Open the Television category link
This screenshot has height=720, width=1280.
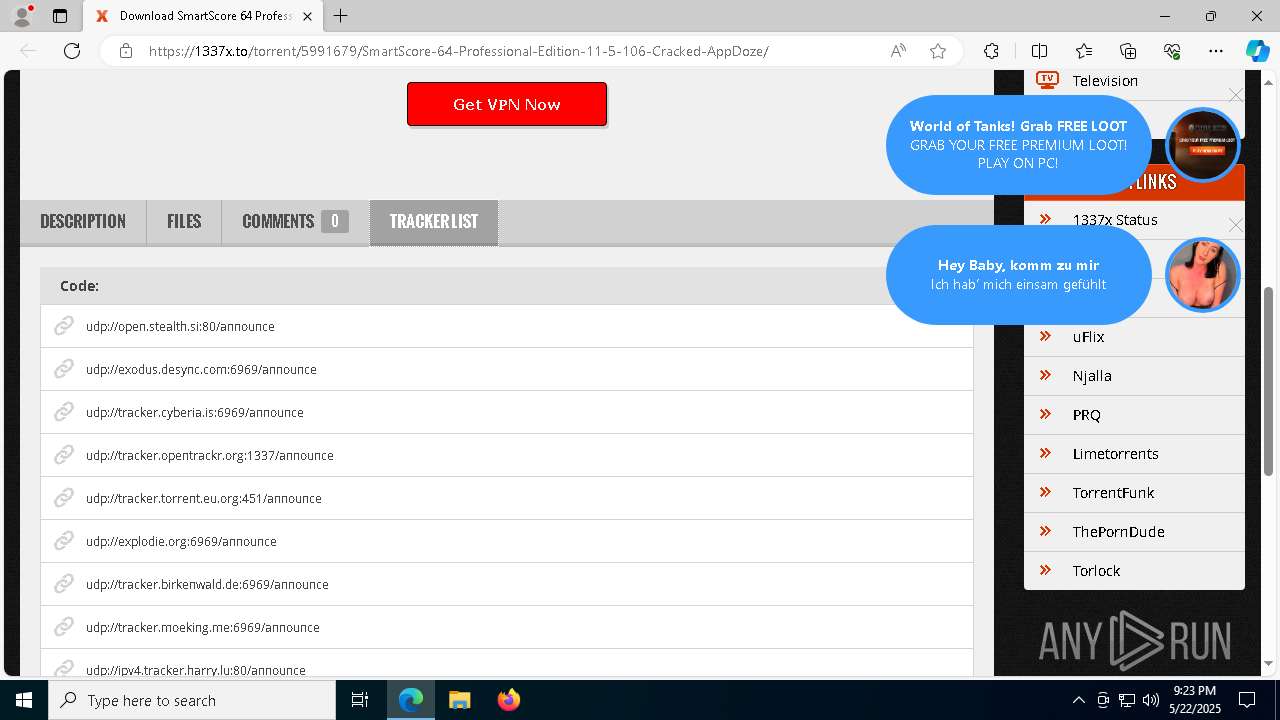(x=1105, y=81)
